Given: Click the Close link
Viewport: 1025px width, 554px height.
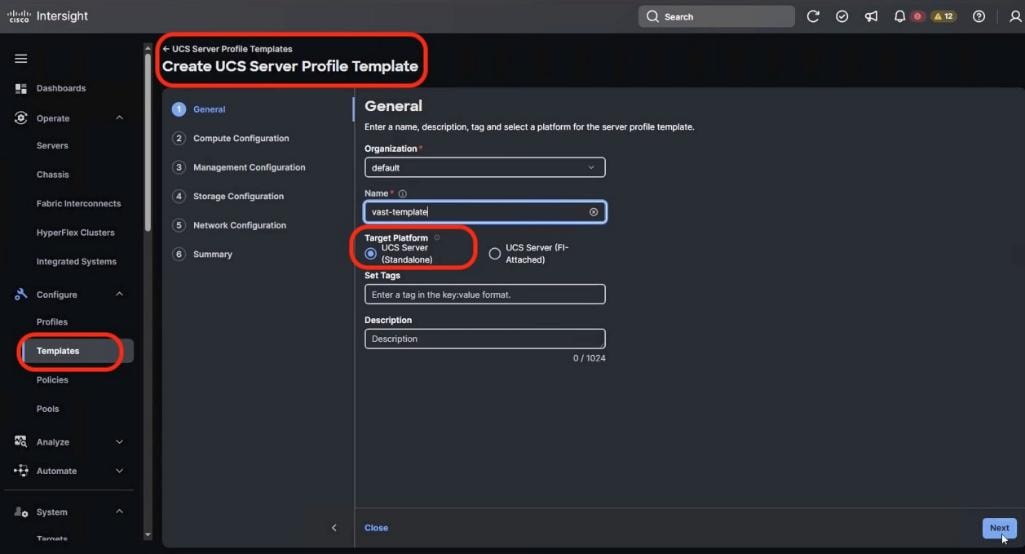Looking at the screenshot, I should point(376,528).
